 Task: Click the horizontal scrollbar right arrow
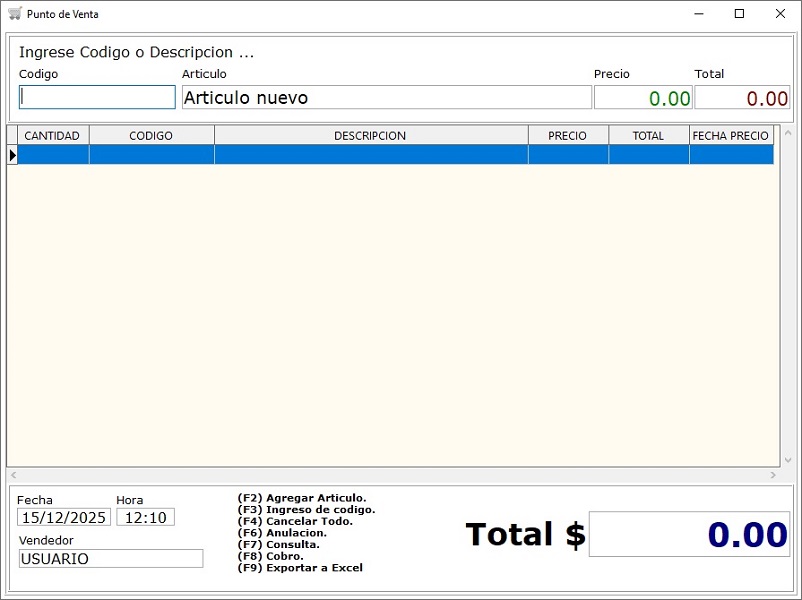pos(773,475)
